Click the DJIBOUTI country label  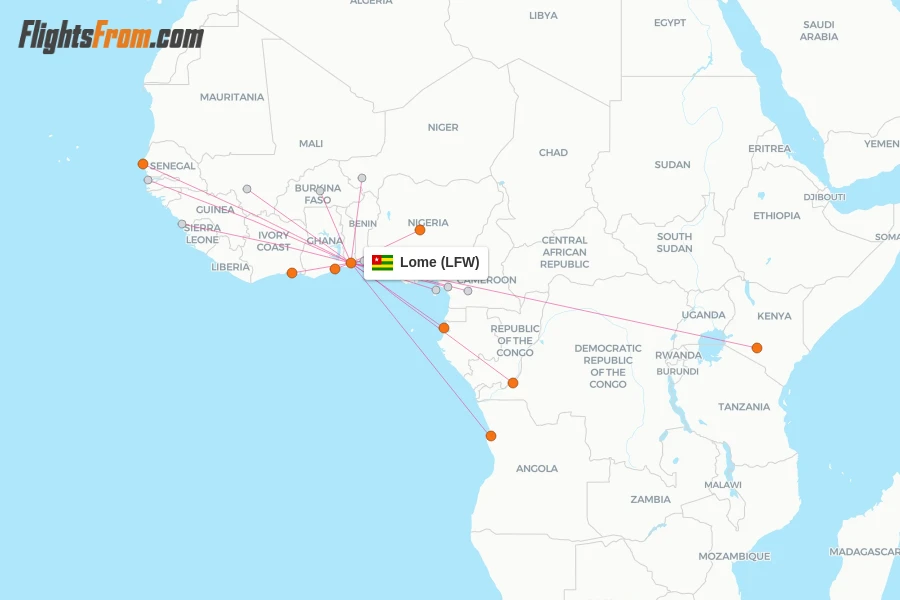click(x=824, y=197)
